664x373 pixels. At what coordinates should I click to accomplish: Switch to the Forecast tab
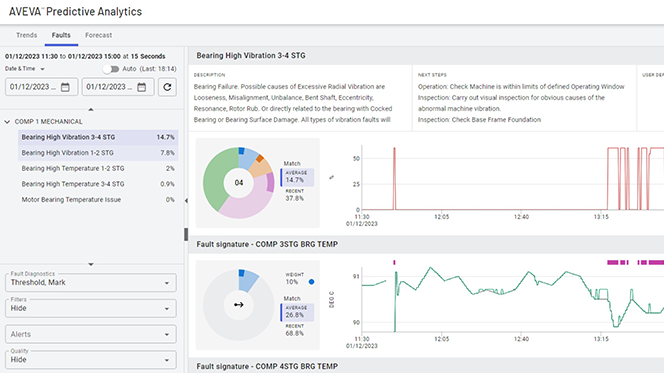click(98, 35)
